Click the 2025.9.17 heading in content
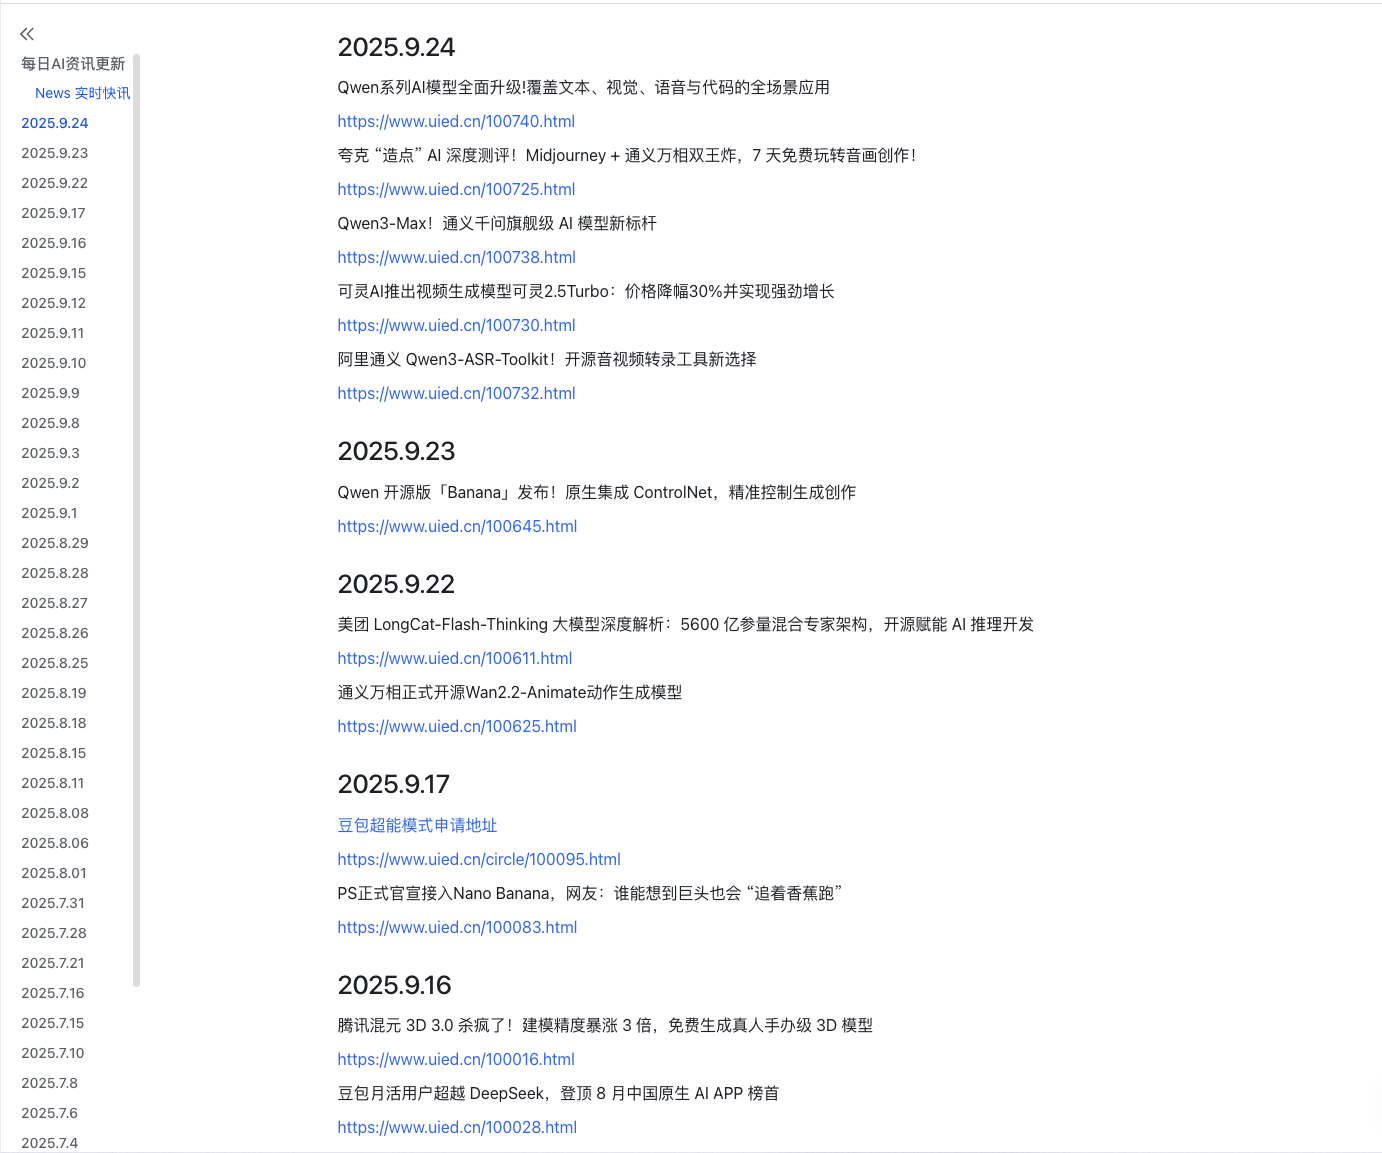The height and width of the screenshot is (1153, 1382). point(393,784)
